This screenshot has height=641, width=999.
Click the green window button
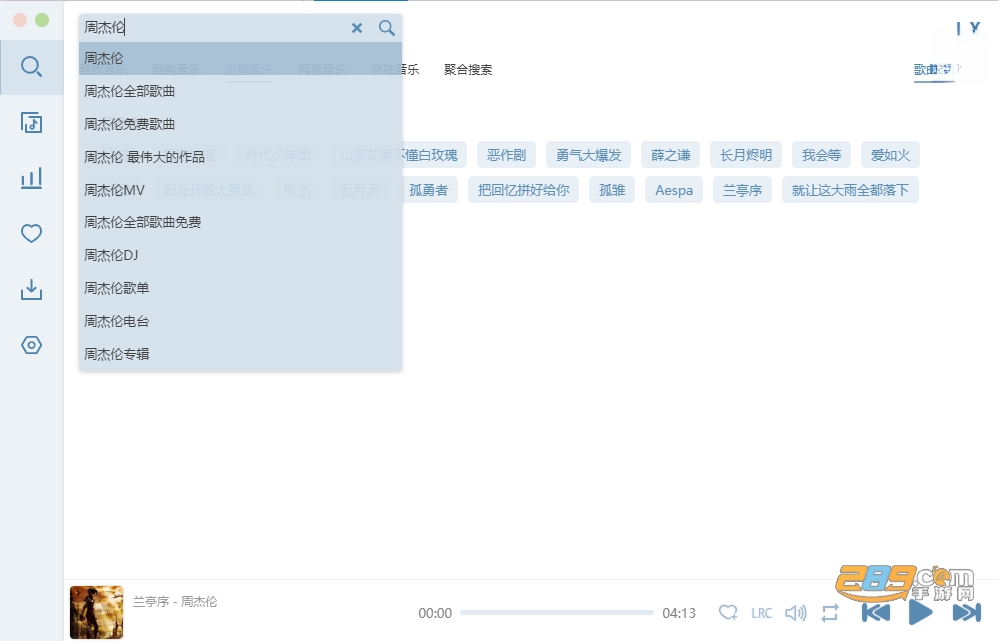click(42, 20)
